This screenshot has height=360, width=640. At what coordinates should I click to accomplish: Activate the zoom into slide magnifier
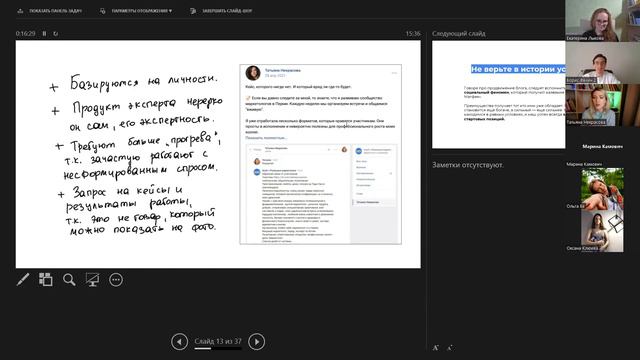69,280
